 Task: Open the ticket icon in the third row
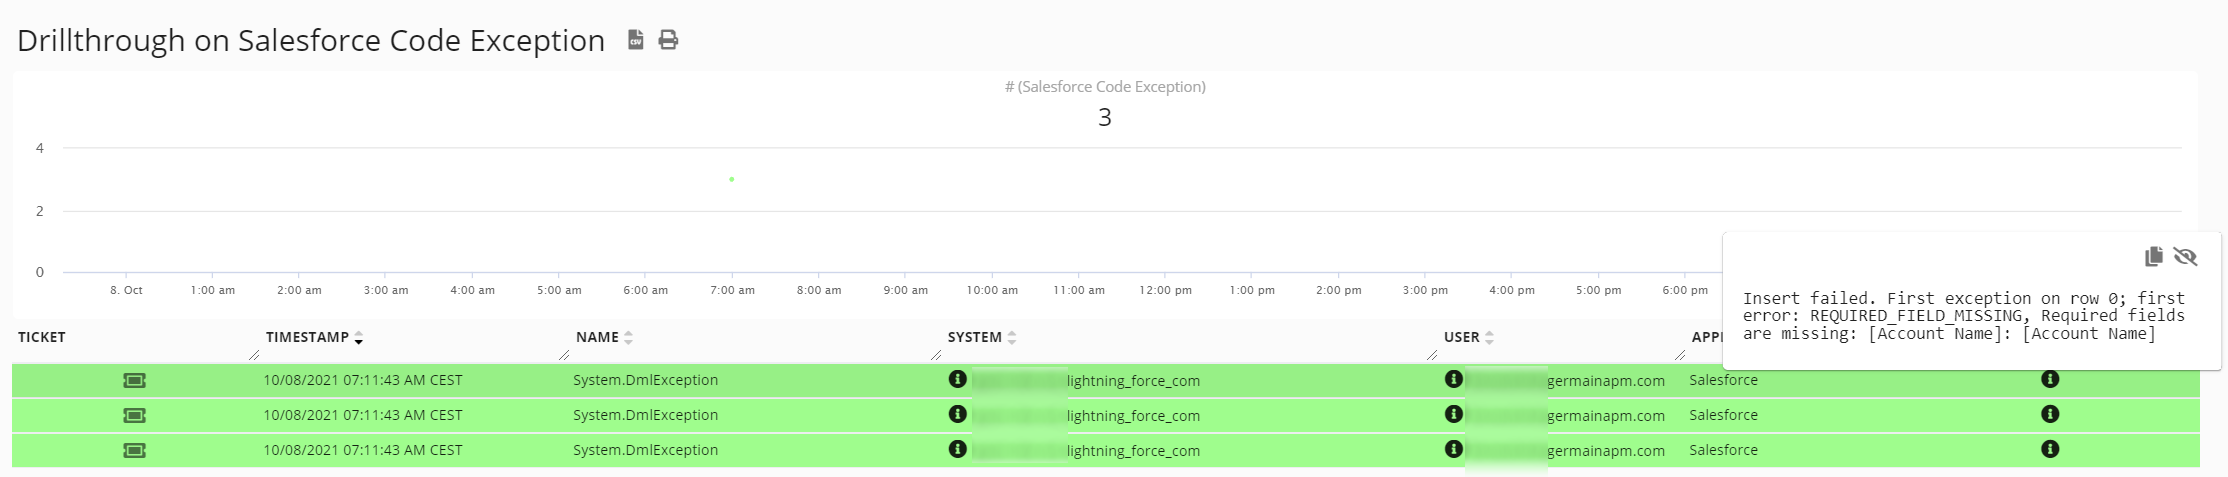pos(134,450)
